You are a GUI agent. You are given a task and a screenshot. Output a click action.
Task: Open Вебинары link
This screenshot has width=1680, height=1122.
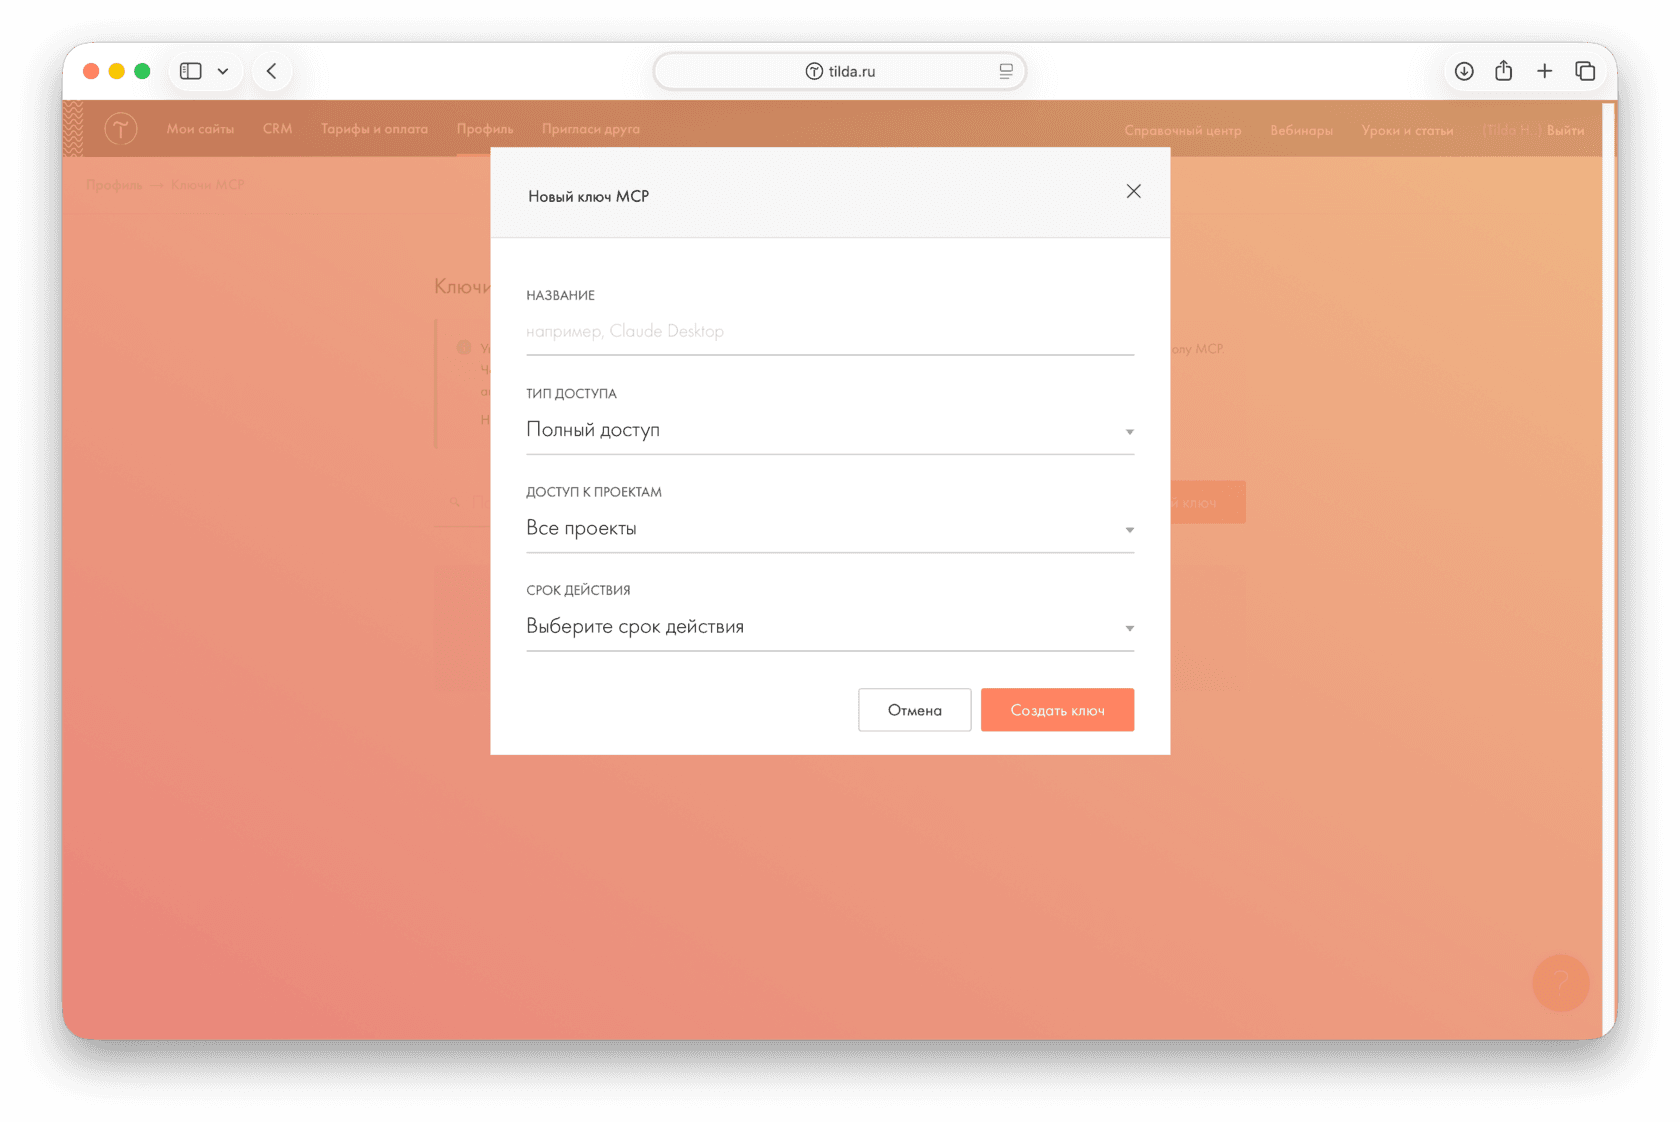pos(1301,130)
